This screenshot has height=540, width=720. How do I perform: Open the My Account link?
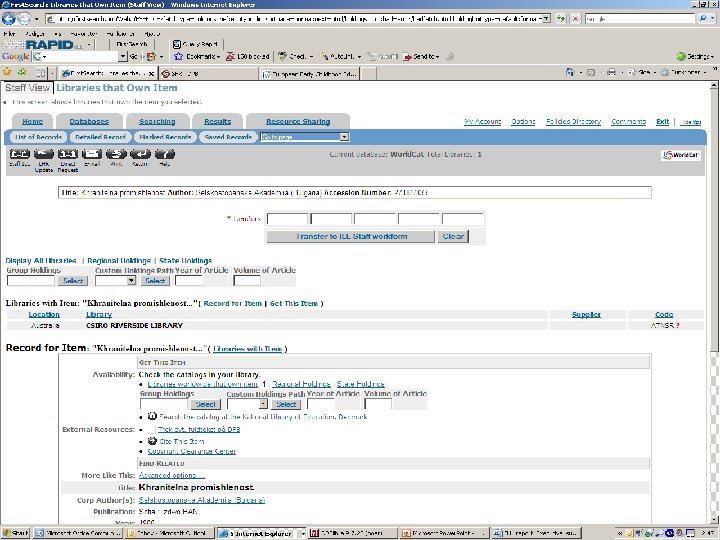[x=483, y=122]
